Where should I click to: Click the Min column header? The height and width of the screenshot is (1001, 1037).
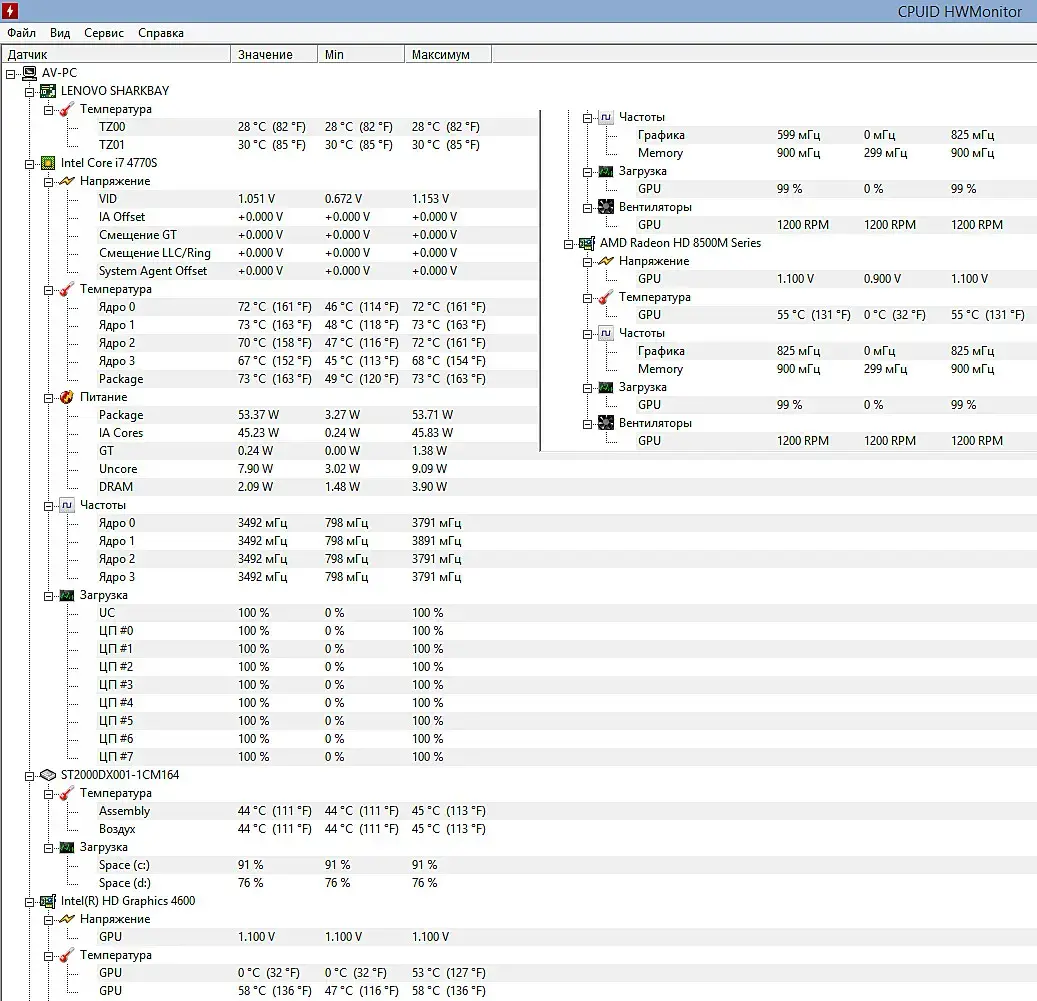(360, 54)
